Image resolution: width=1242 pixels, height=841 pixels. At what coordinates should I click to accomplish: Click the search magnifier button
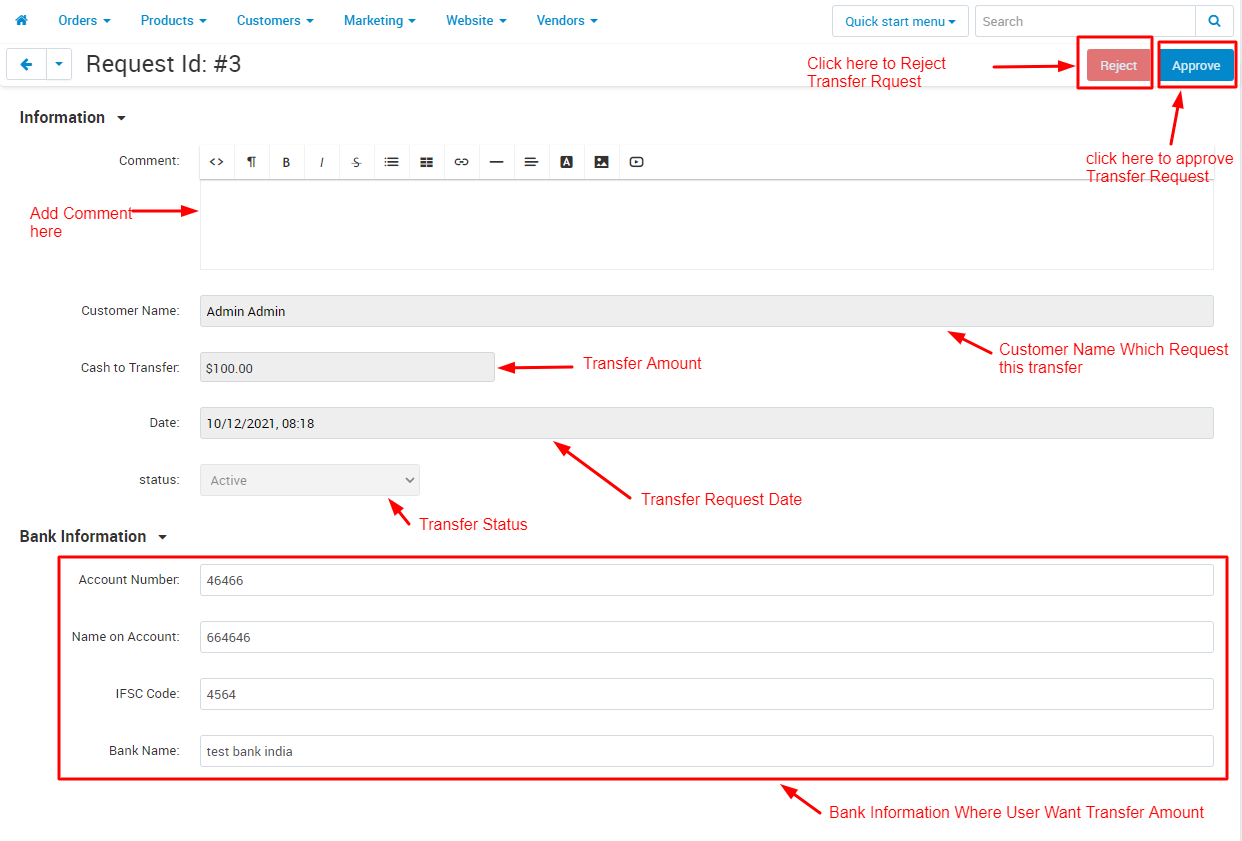pyautogui.click(x=1214, y=21)
